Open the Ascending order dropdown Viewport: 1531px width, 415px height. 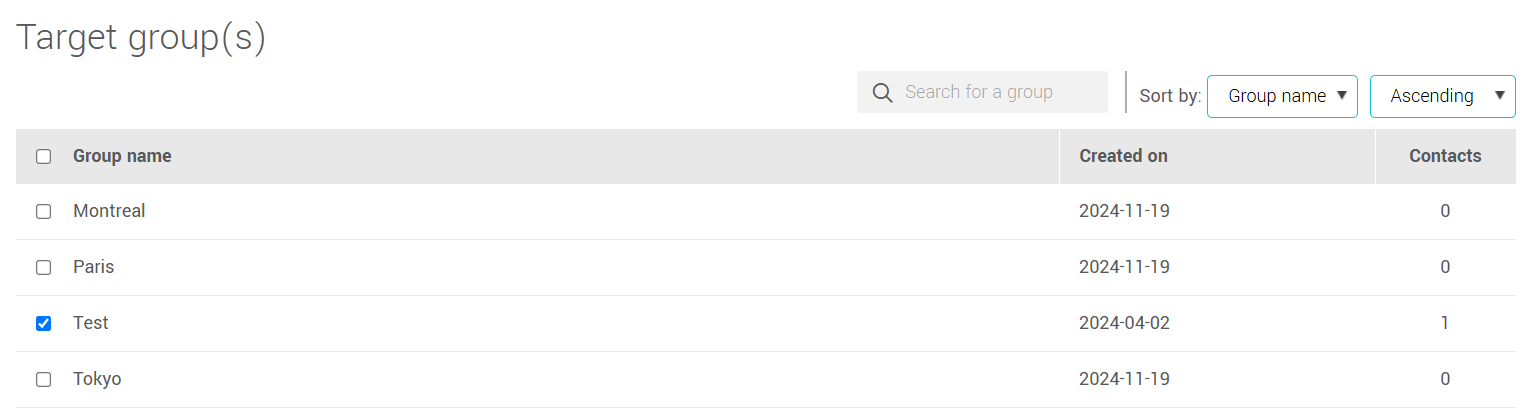1442,96
